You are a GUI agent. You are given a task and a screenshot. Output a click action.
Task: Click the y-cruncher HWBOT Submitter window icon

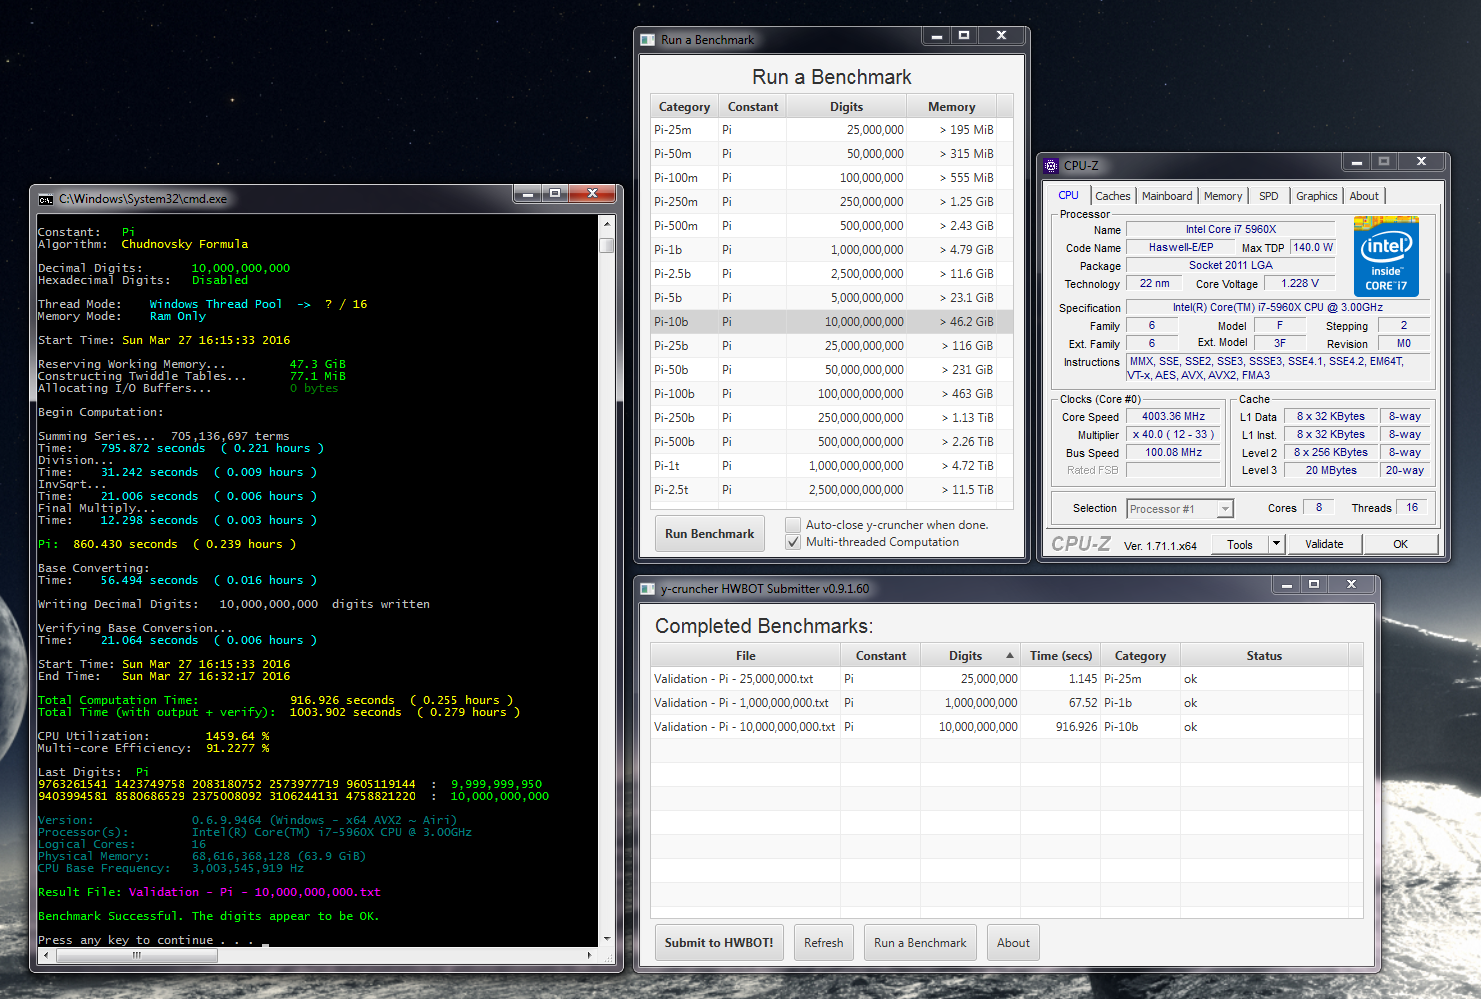click(648, 589)
